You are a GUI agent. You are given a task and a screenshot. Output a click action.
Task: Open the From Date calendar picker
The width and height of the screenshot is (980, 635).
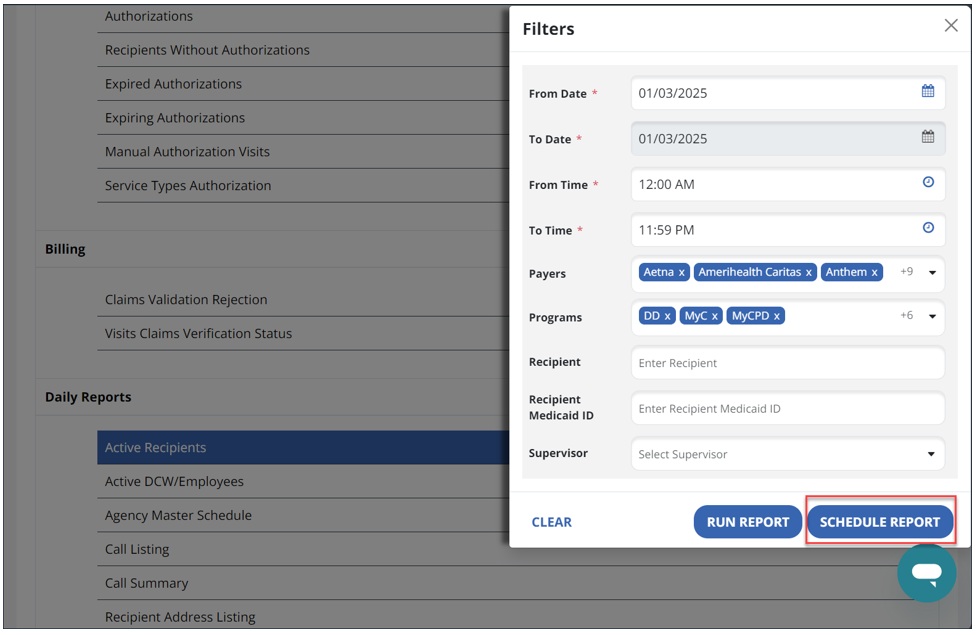[927, 92]
